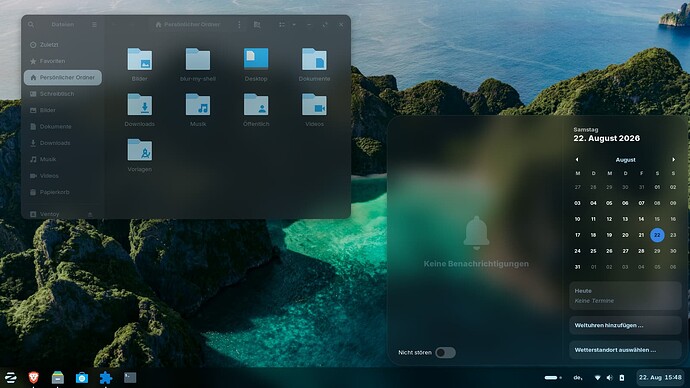Open the Heute events panel
Screen dimensions: 690x388
(625, 296)
